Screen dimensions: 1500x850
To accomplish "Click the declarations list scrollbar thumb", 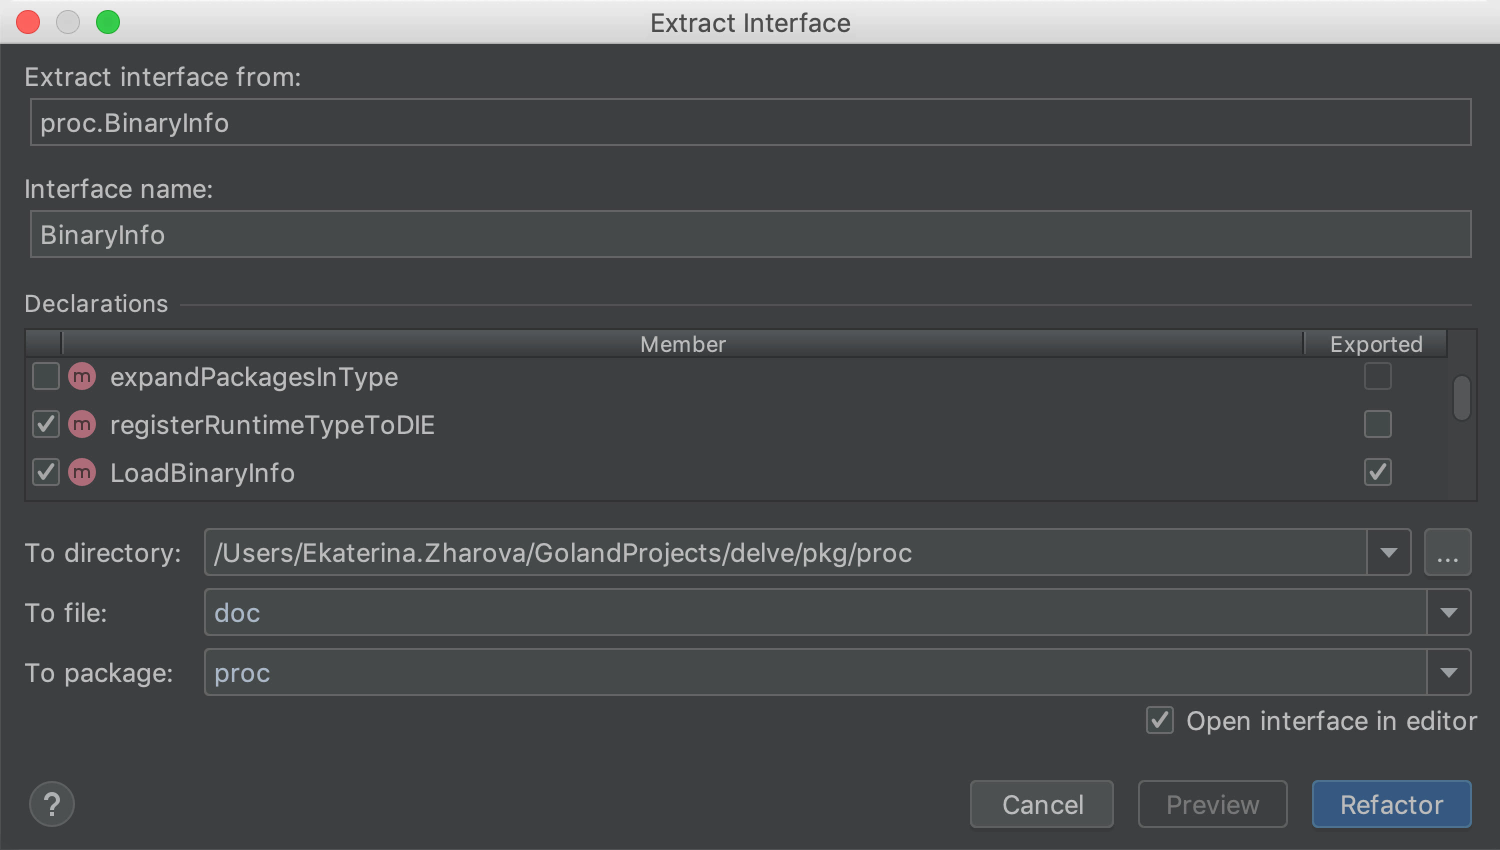I will coord(1462,398).
